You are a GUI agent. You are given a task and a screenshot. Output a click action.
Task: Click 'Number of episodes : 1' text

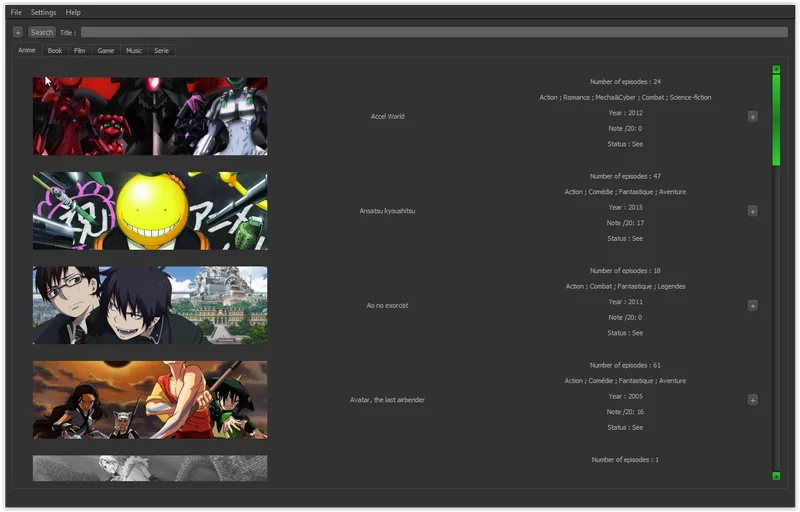(625, 459)
